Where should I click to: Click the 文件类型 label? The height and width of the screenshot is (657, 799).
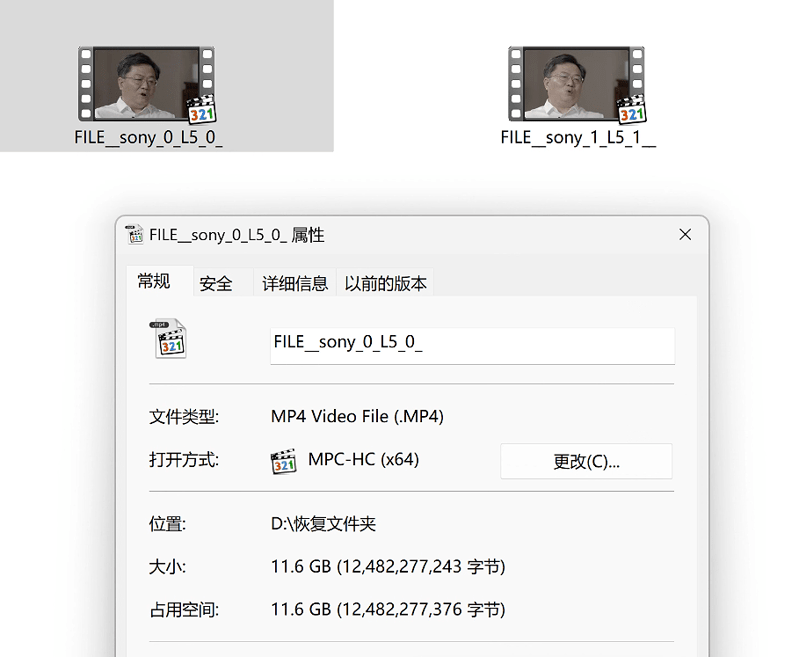pos(183,417)
